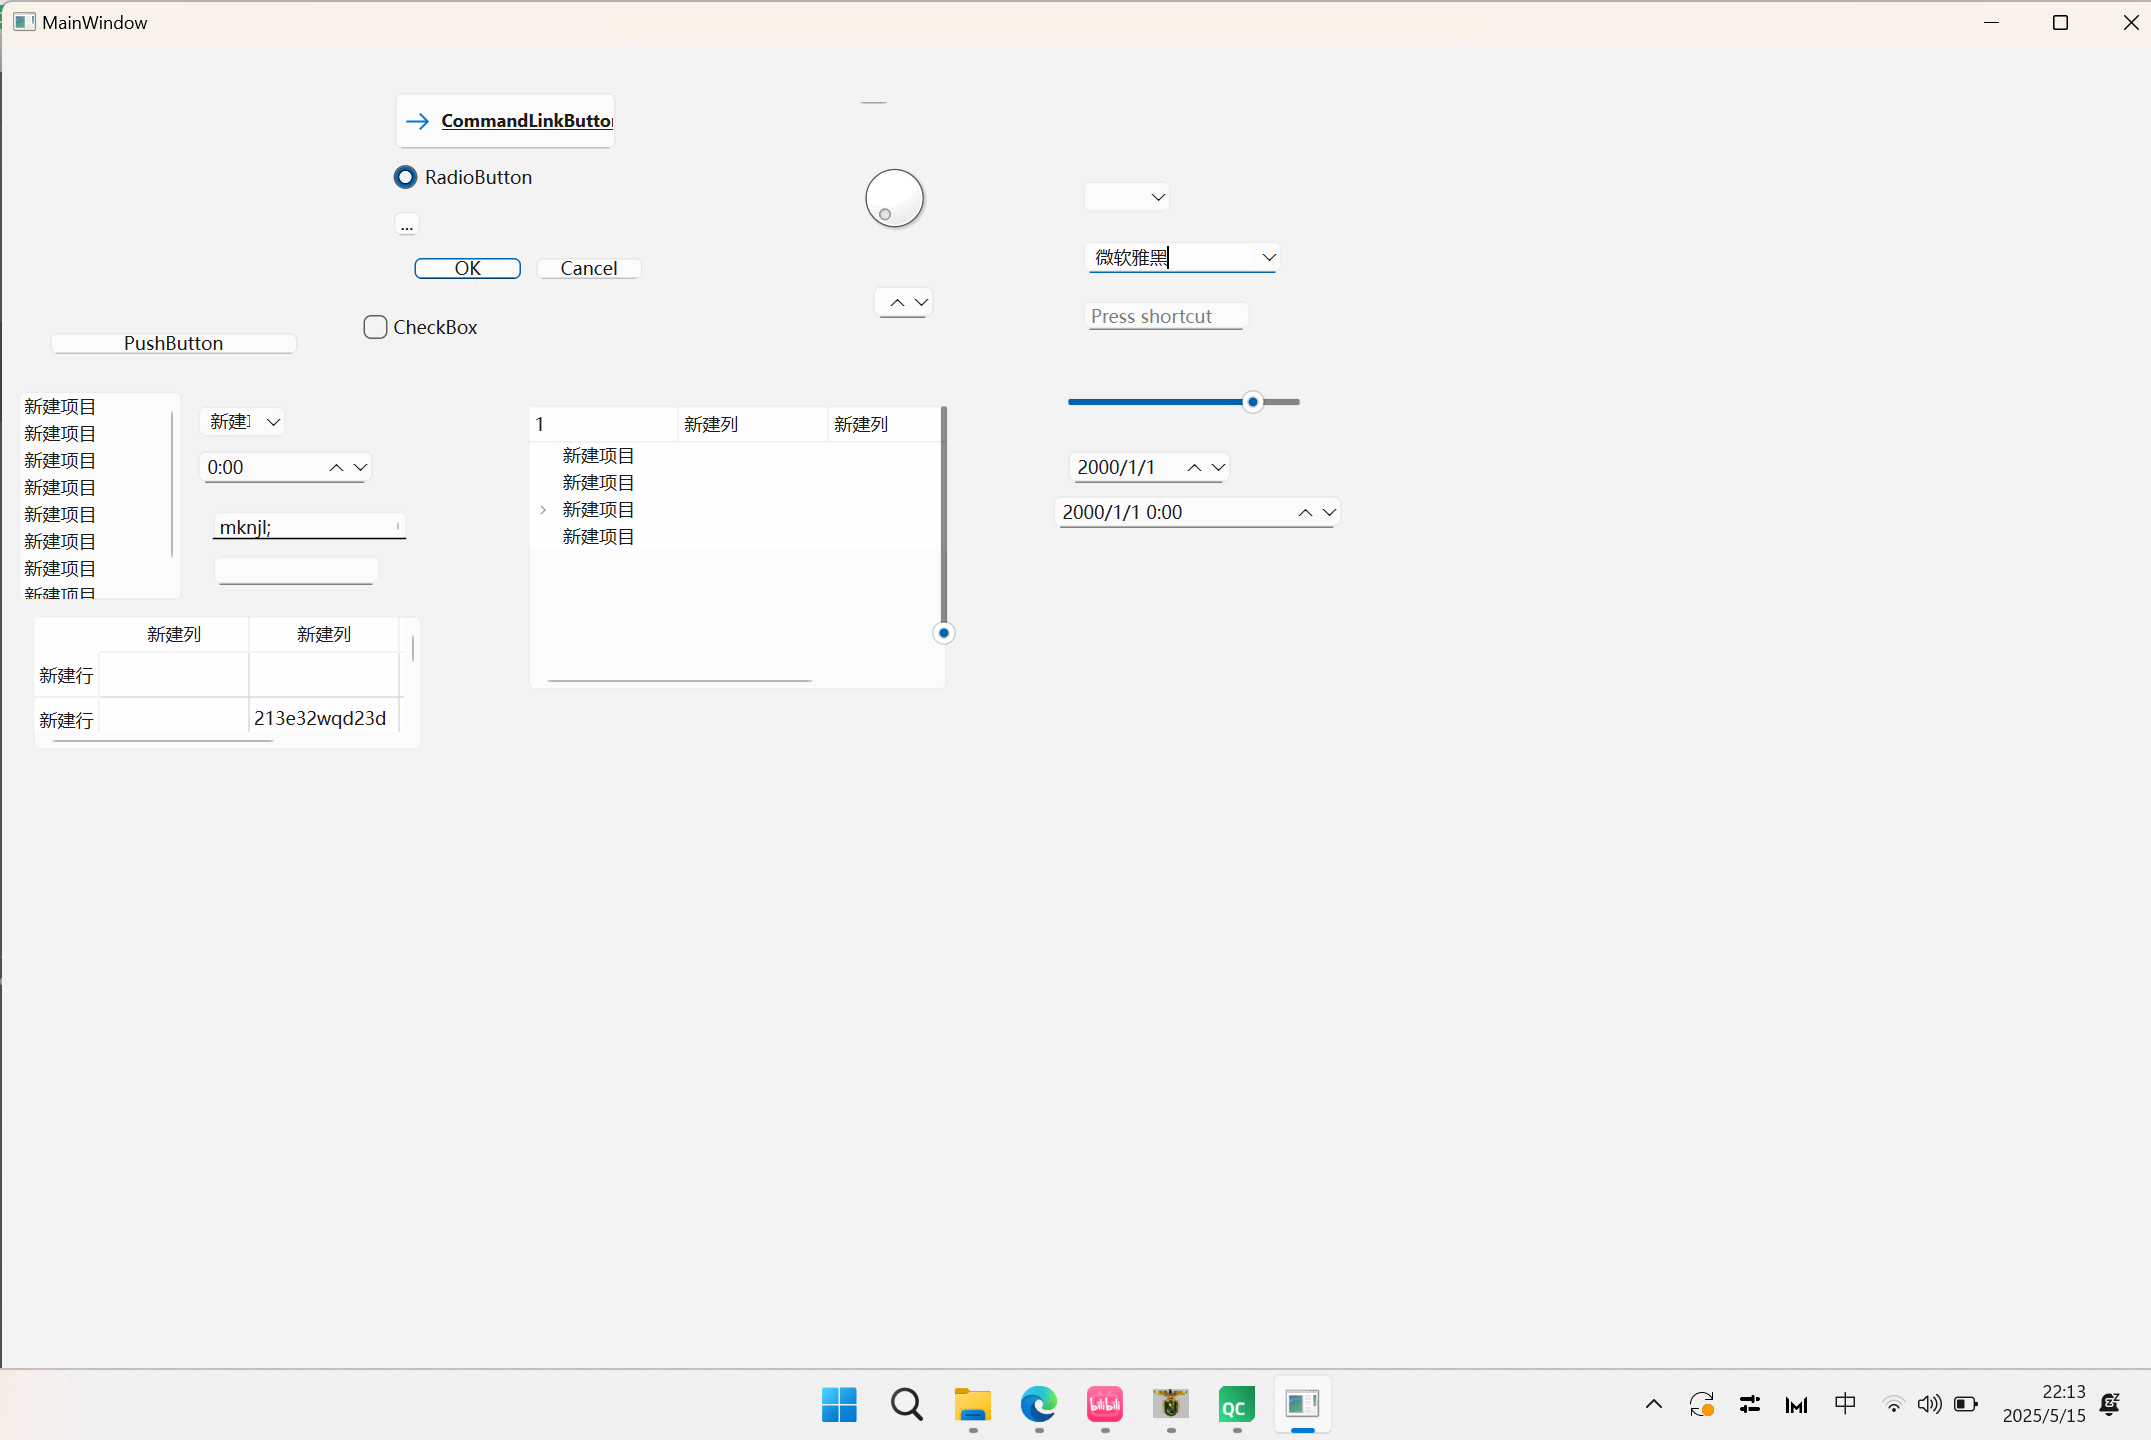The image size is (2151, 1440).
Task: Open File Explorer from the taskbar
Action: (x=972, y=1404)
